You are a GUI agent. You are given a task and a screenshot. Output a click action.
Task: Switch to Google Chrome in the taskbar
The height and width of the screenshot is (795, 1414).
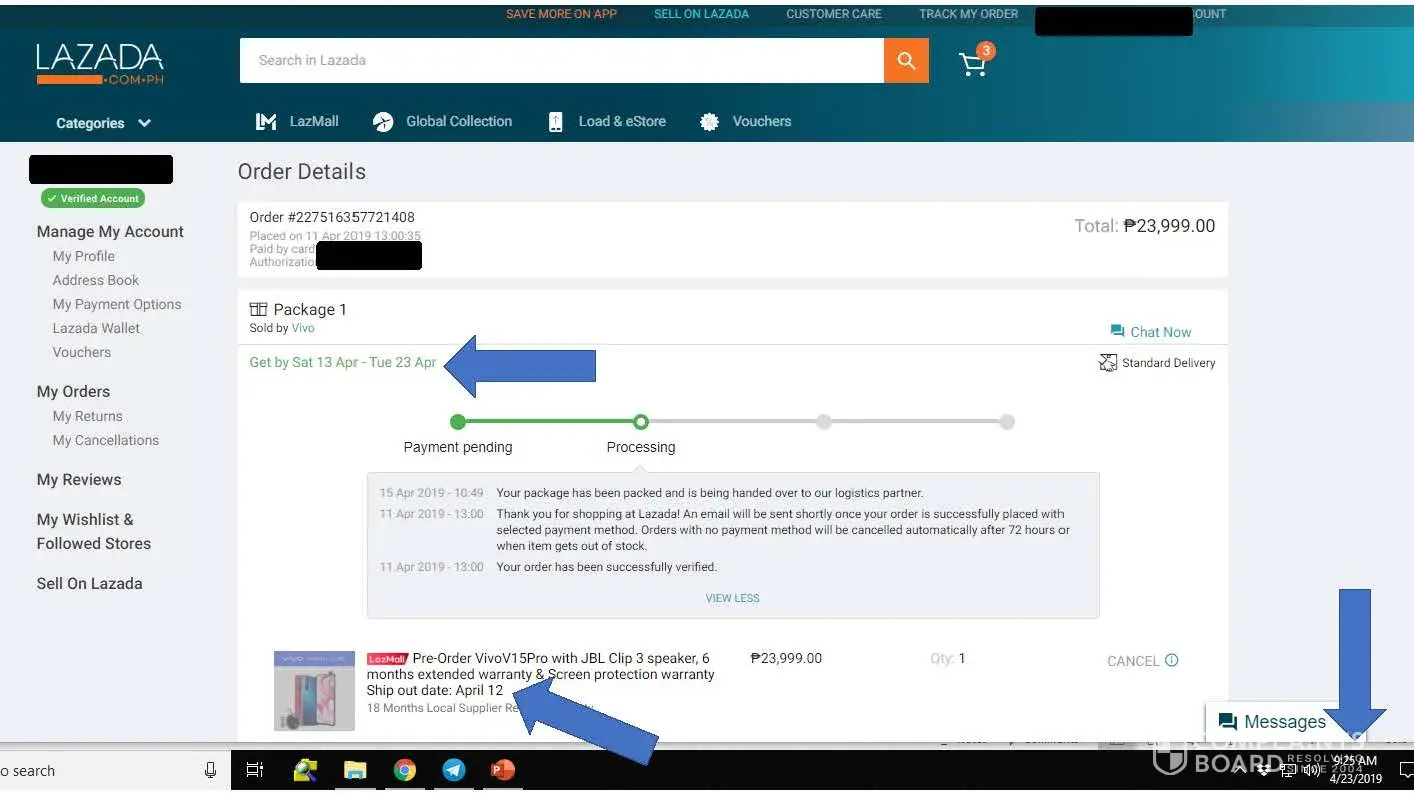click(x=404, y=770)
